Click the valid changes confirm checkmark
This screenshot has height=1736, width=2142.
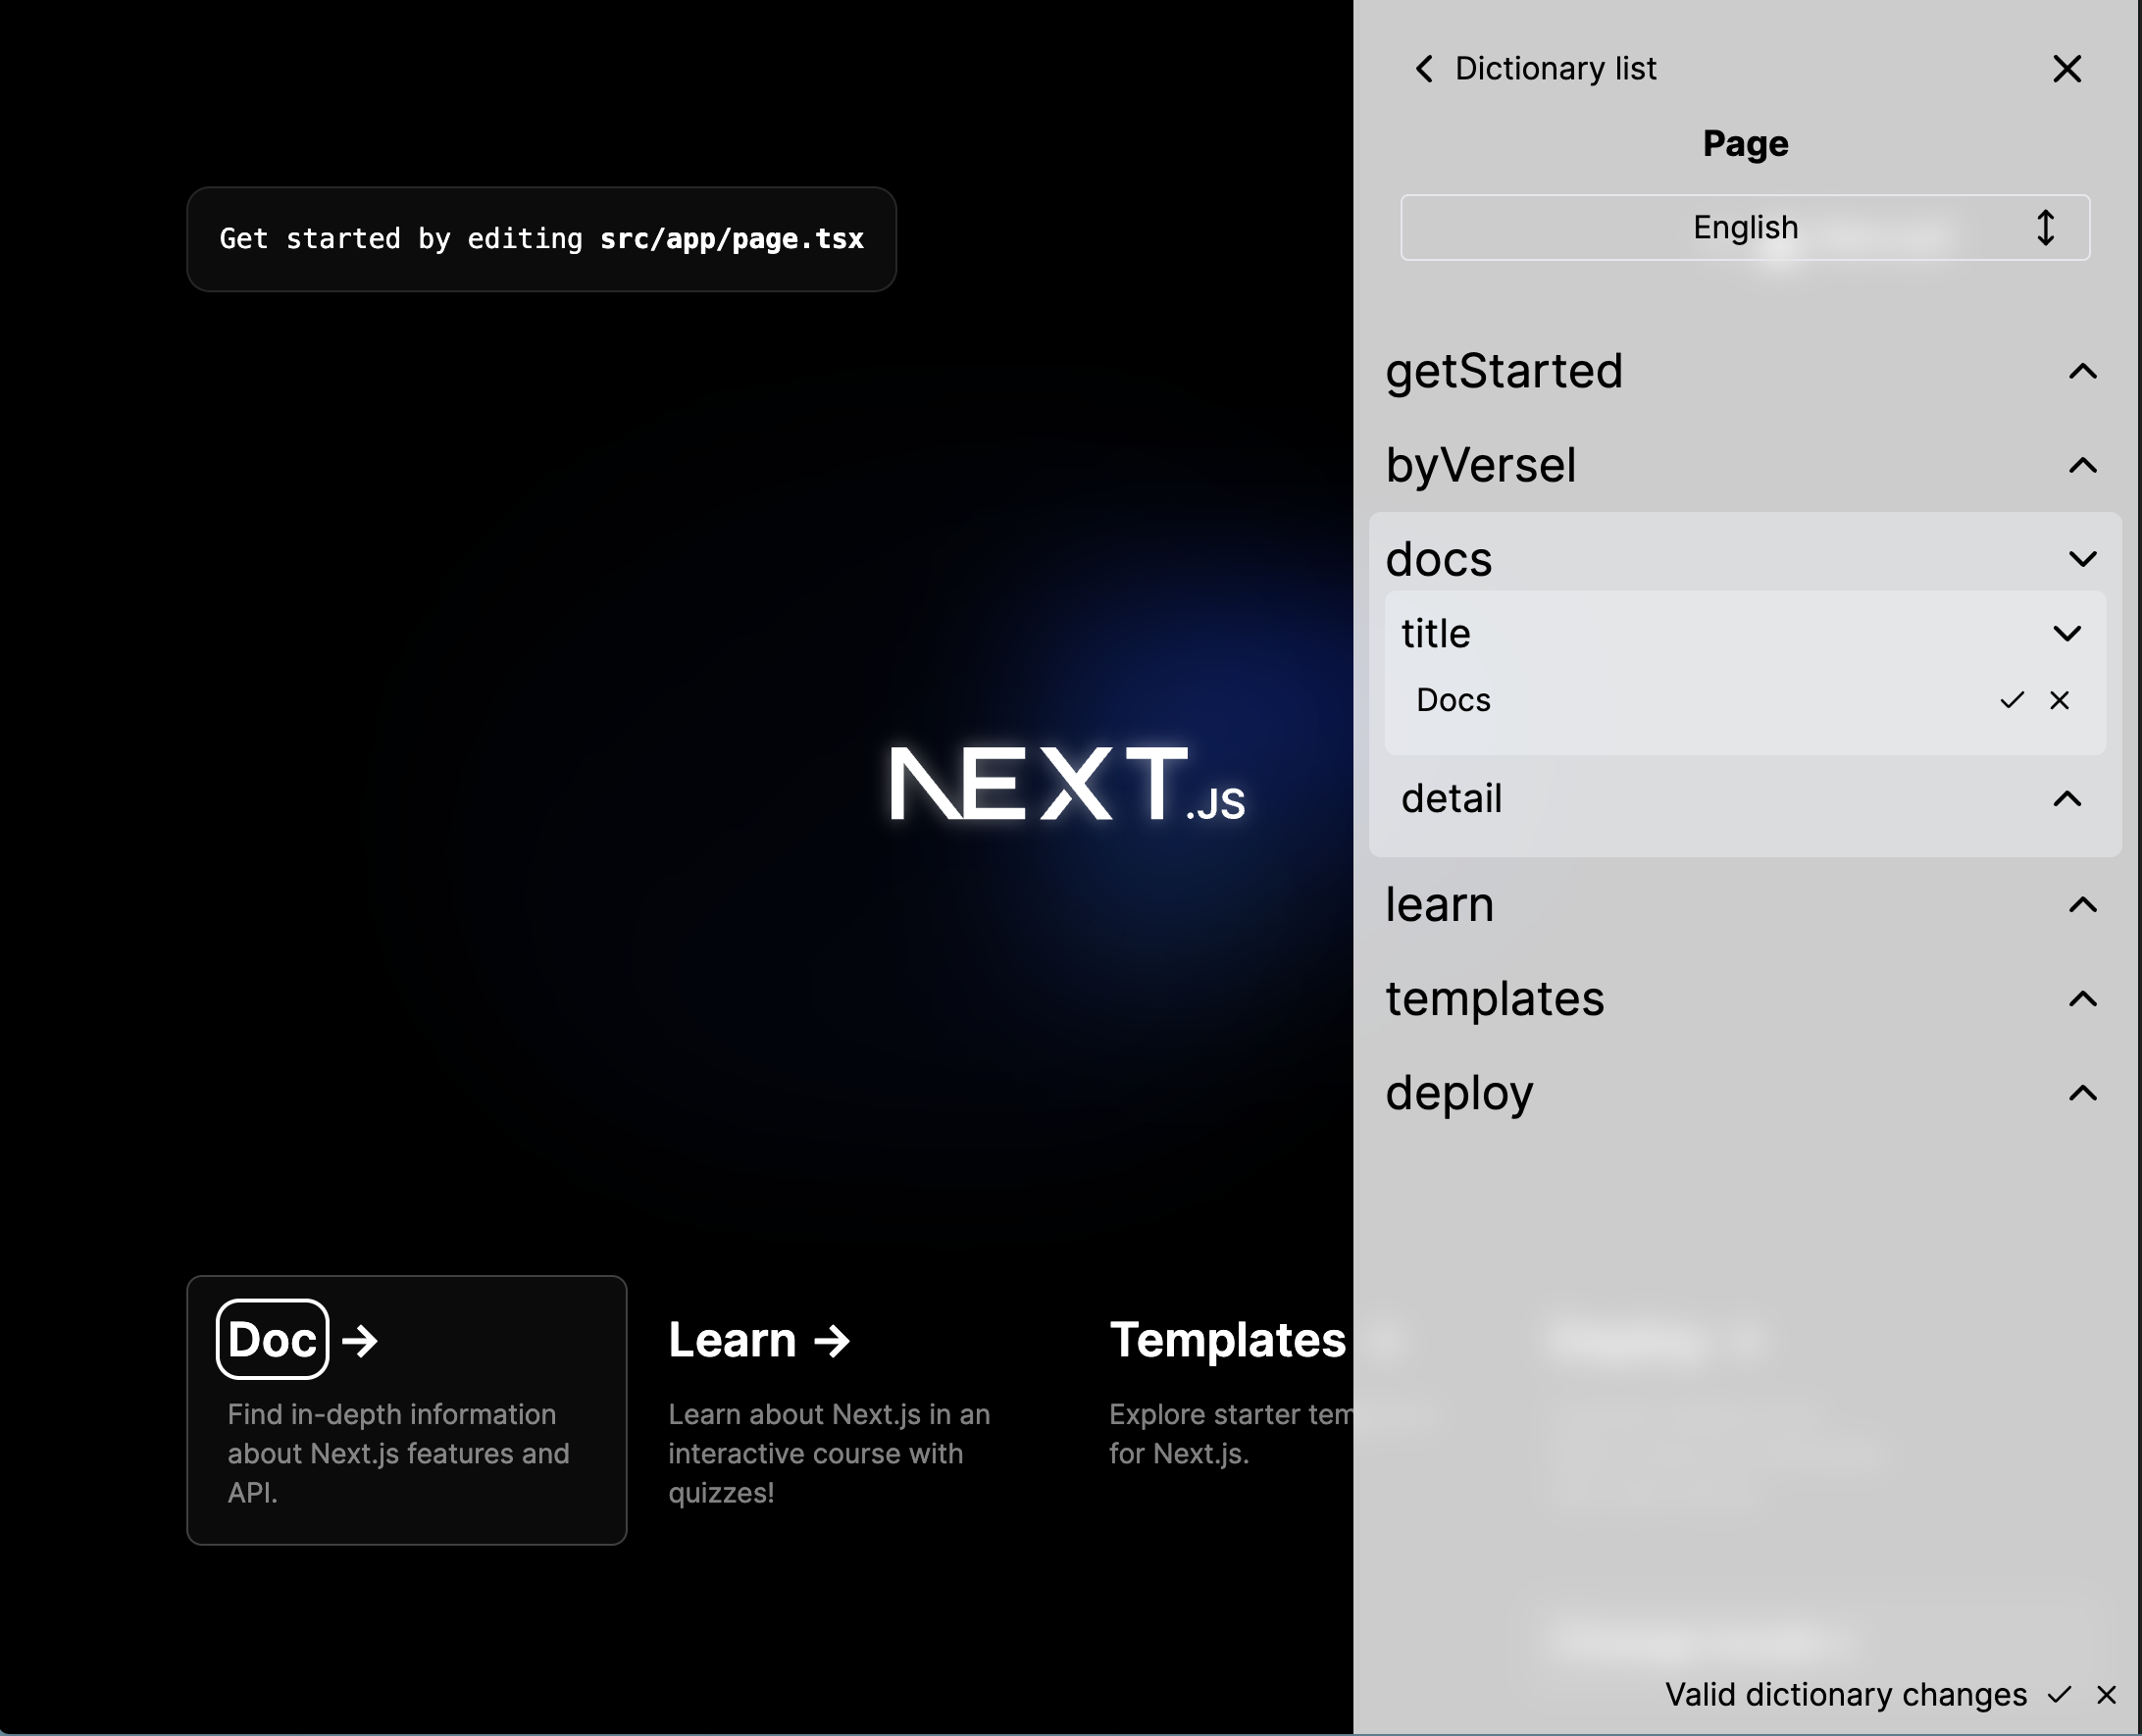tap(2061, 1695)
